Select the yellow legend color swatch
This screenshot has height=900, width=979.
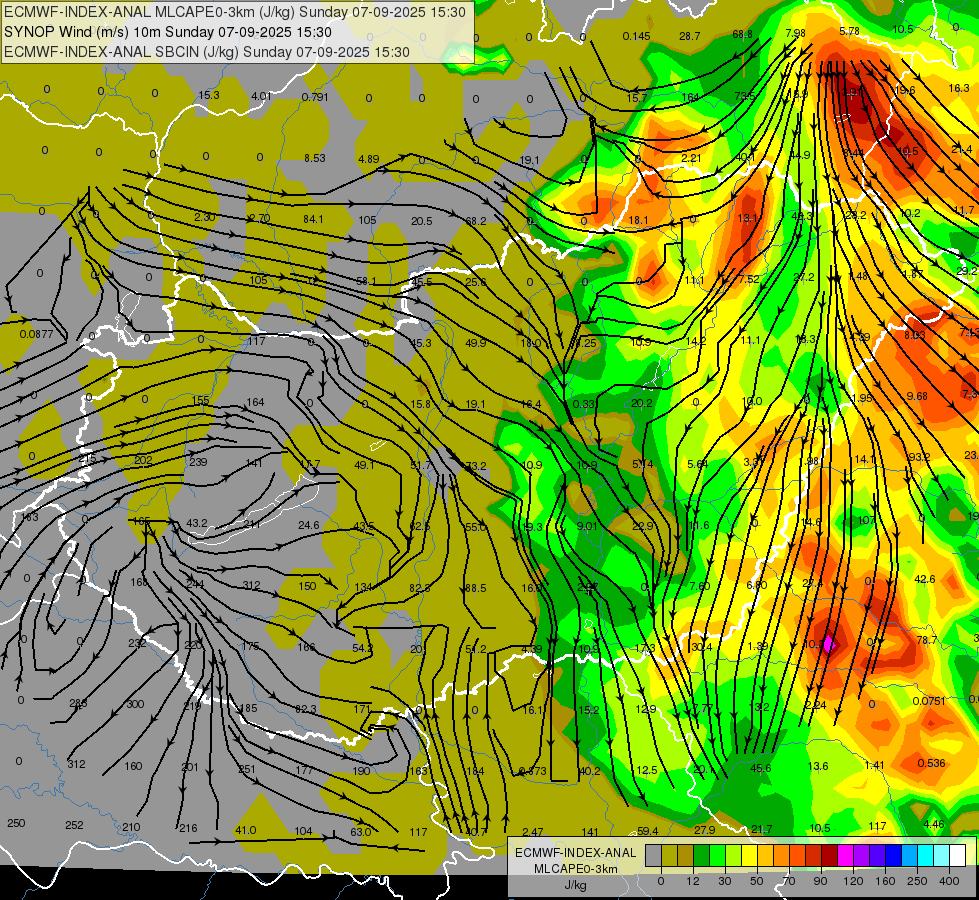pyautogui.click(x=750, y=855)
